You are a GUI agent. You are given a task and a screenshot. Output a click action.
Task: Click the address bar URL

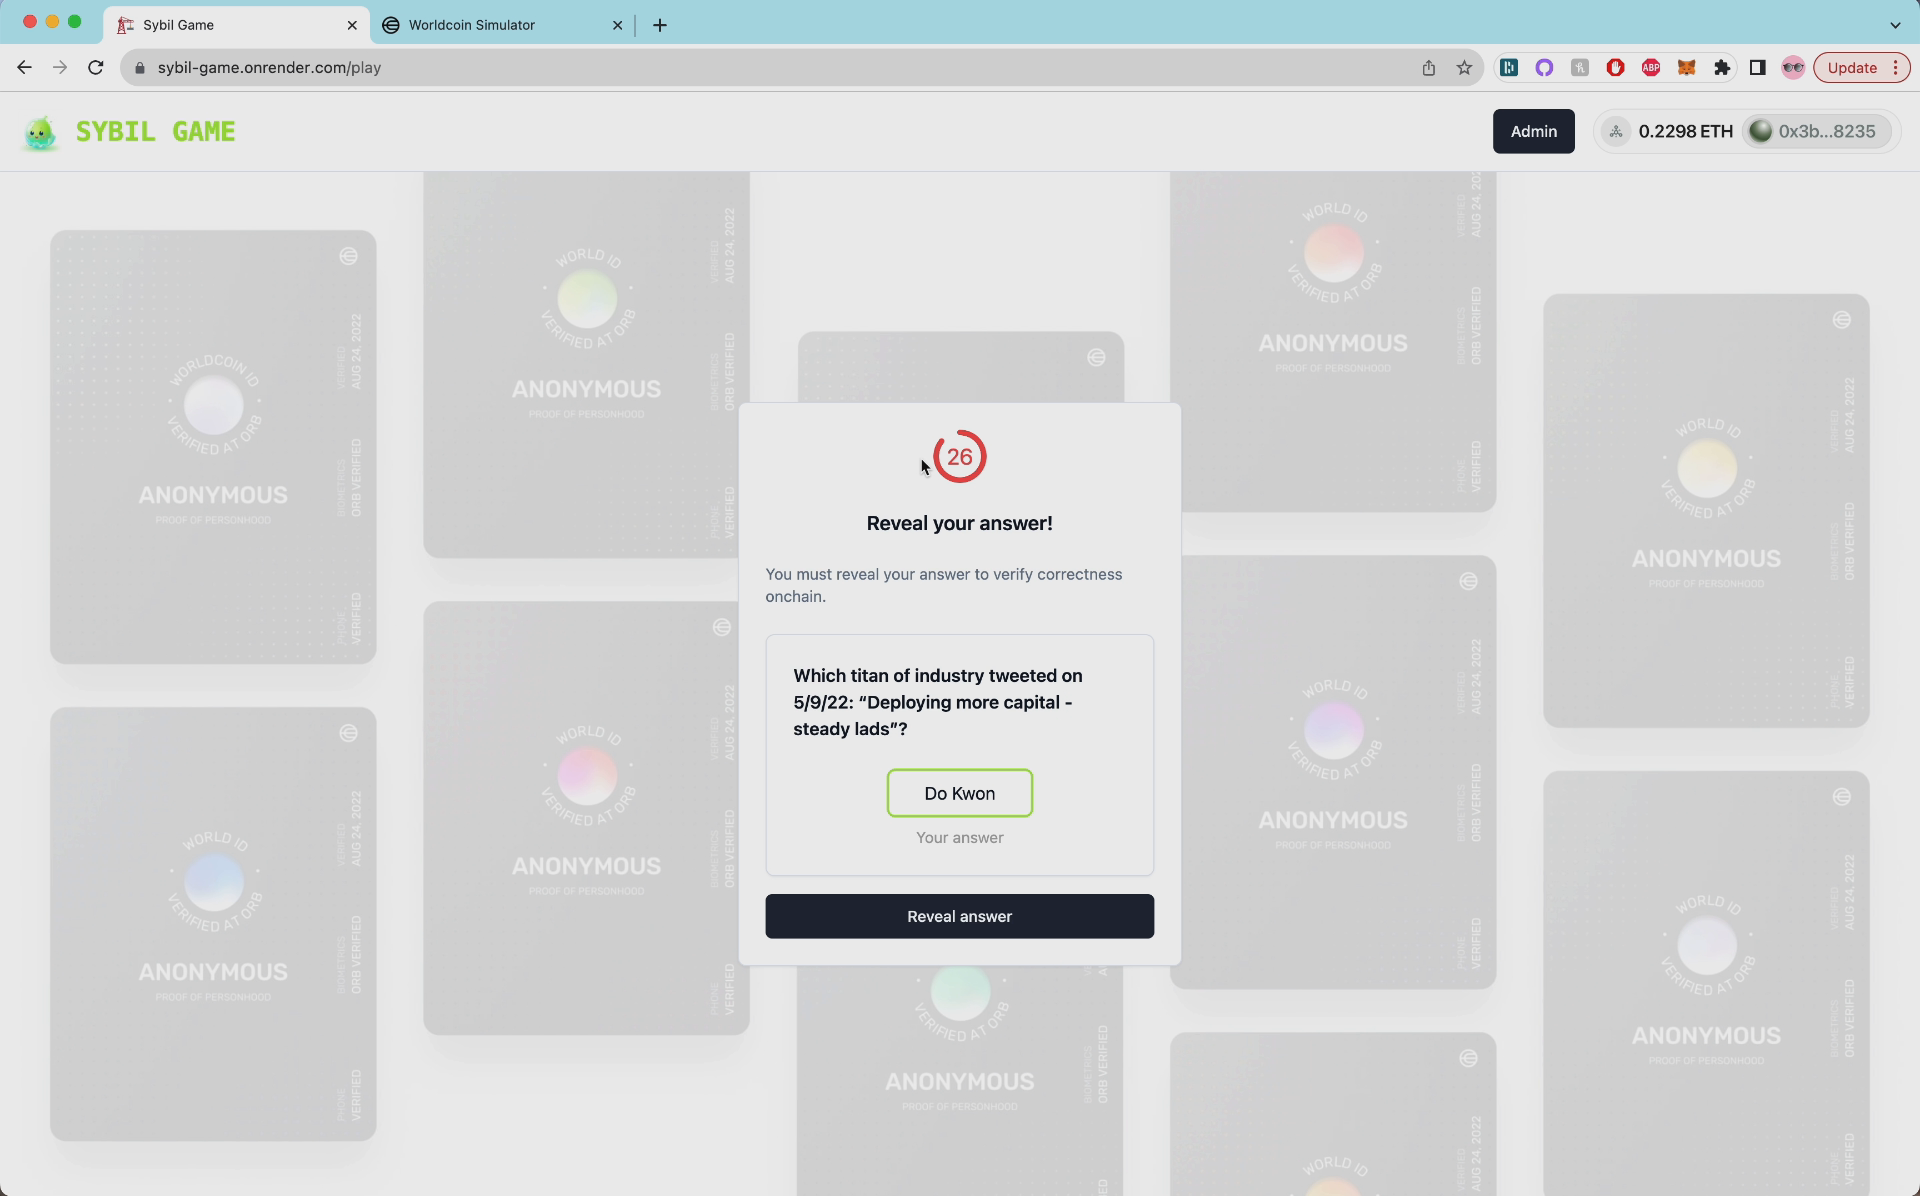269,67
